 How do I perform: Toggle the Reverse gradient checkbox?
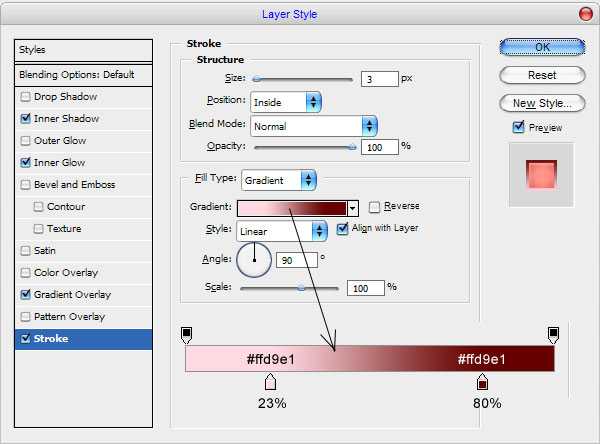coord(375,207)
